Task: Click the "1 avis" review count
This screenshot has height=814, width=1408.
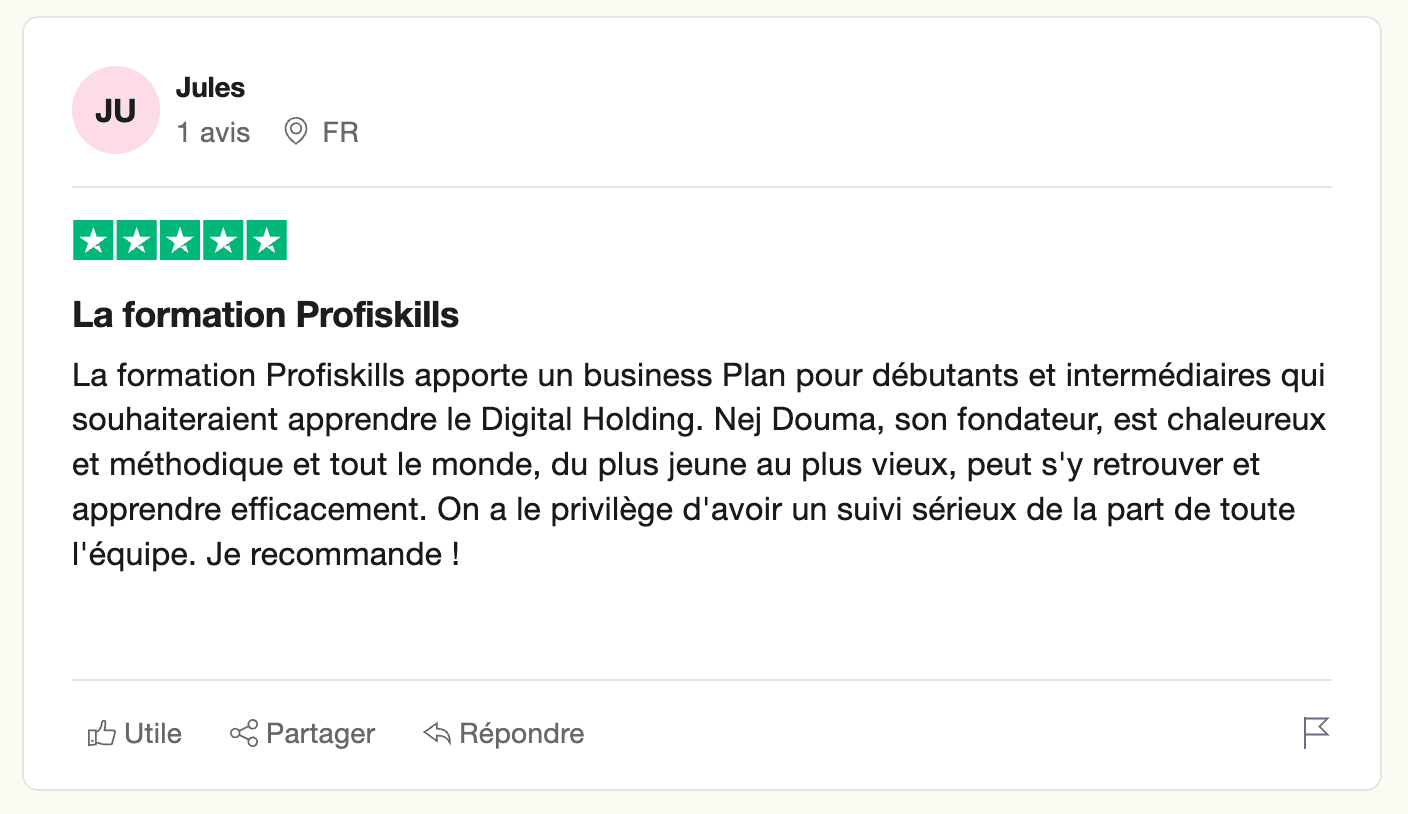Action: 213,132
